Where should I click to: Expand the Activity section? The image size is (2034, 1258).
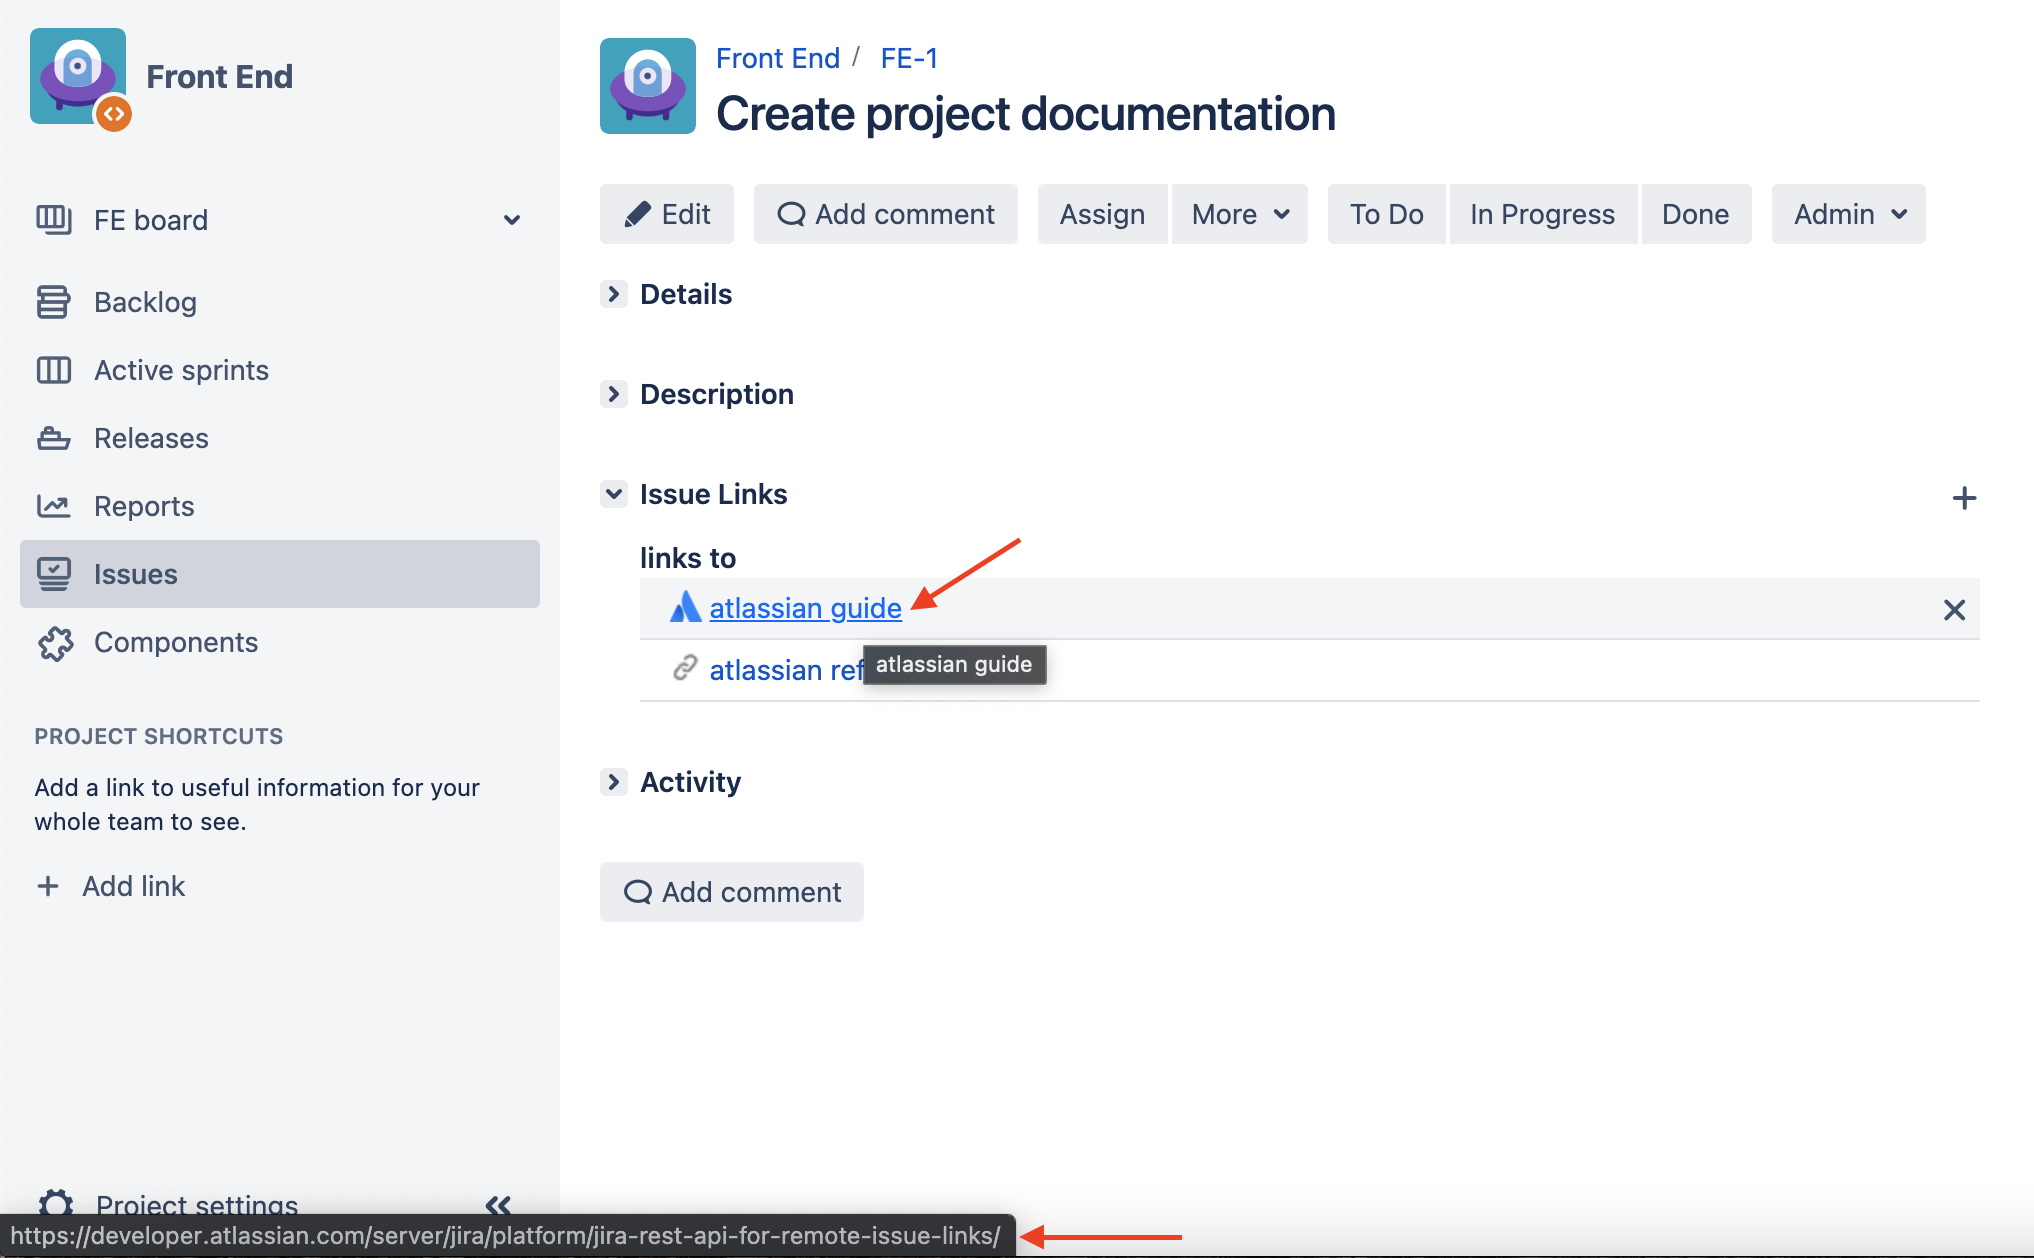[614, 782]
